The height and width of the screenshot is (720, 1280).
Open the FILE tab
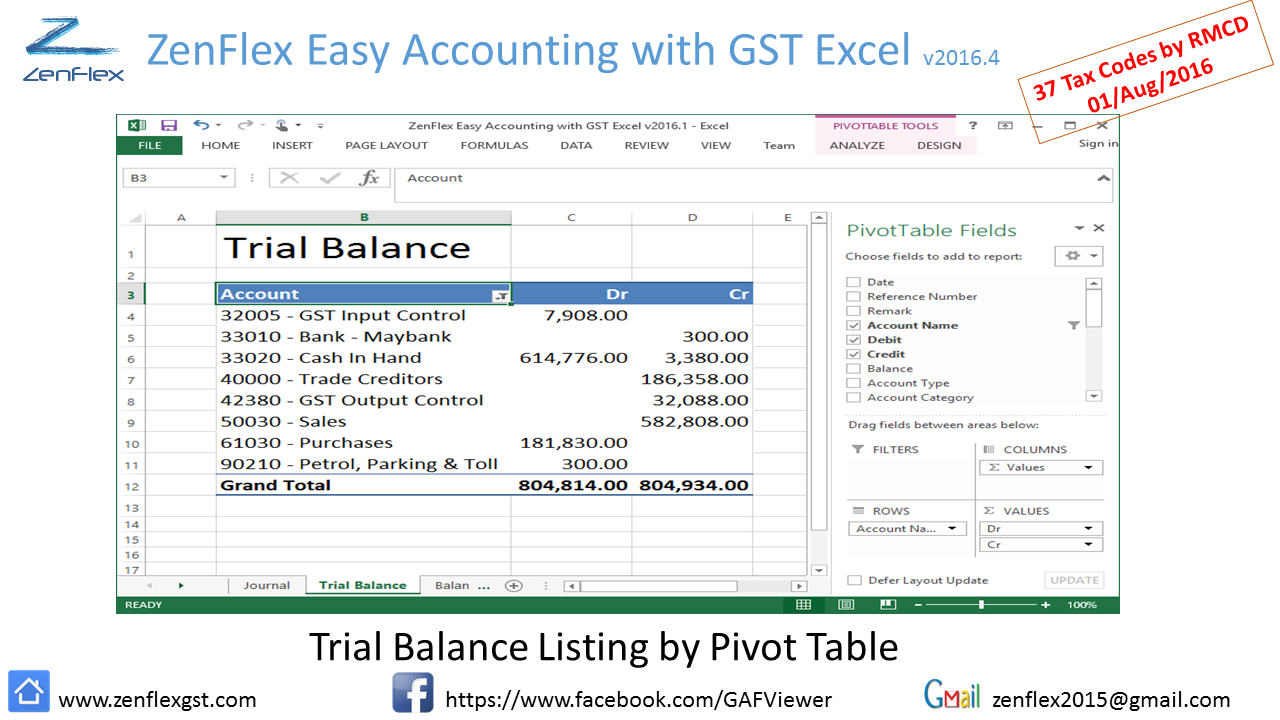(x=150, y=146)
